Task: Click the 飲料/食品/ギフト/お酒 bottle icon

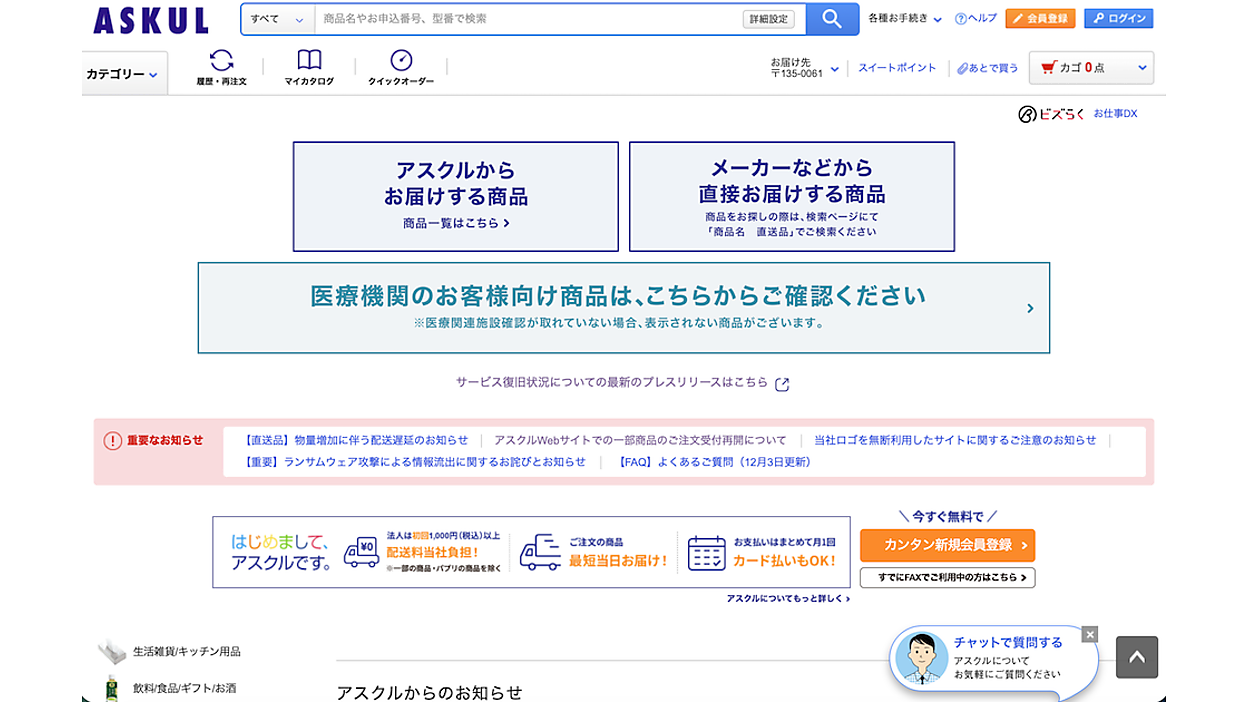Action: pyautogui.click(x=112, y=688)
